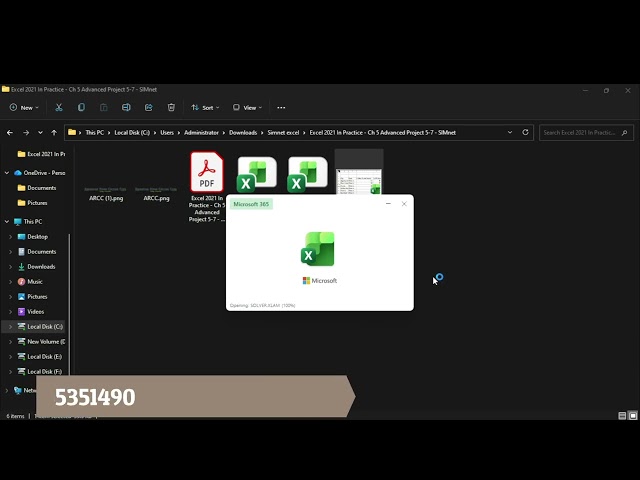The image size is (640, 480).
Task: Click Simnet excel breadcrumb
Action: pos(283,133)
